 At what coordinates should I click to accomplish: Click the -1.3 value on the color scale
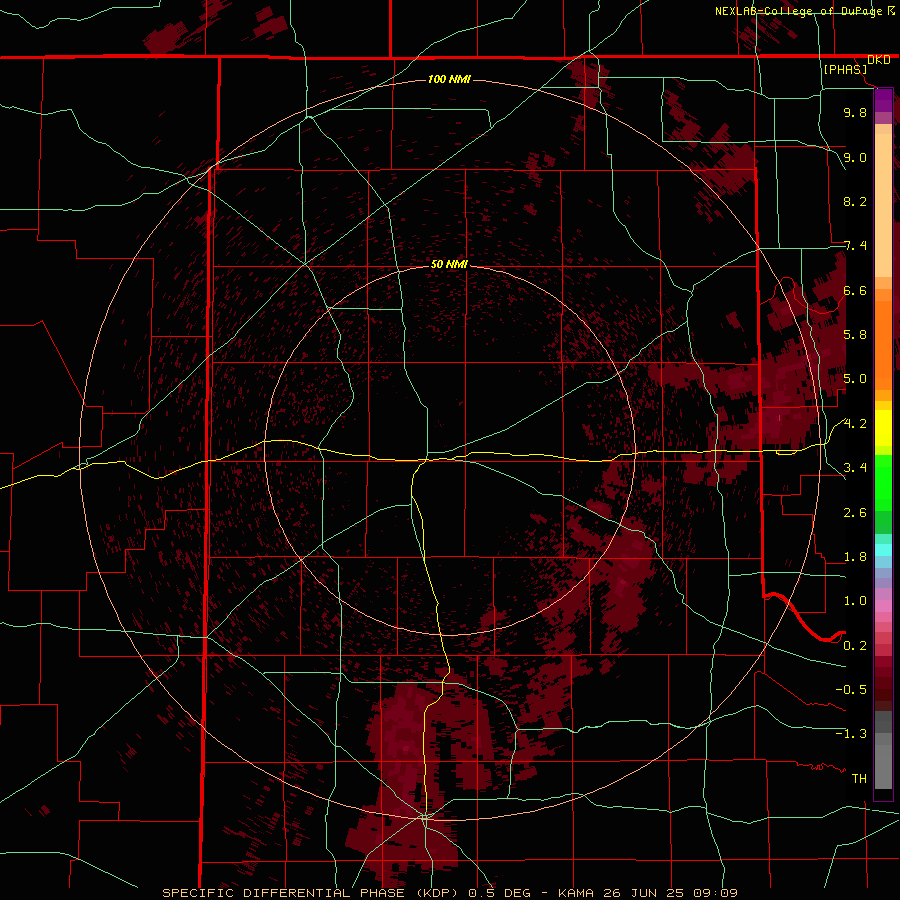851,734
